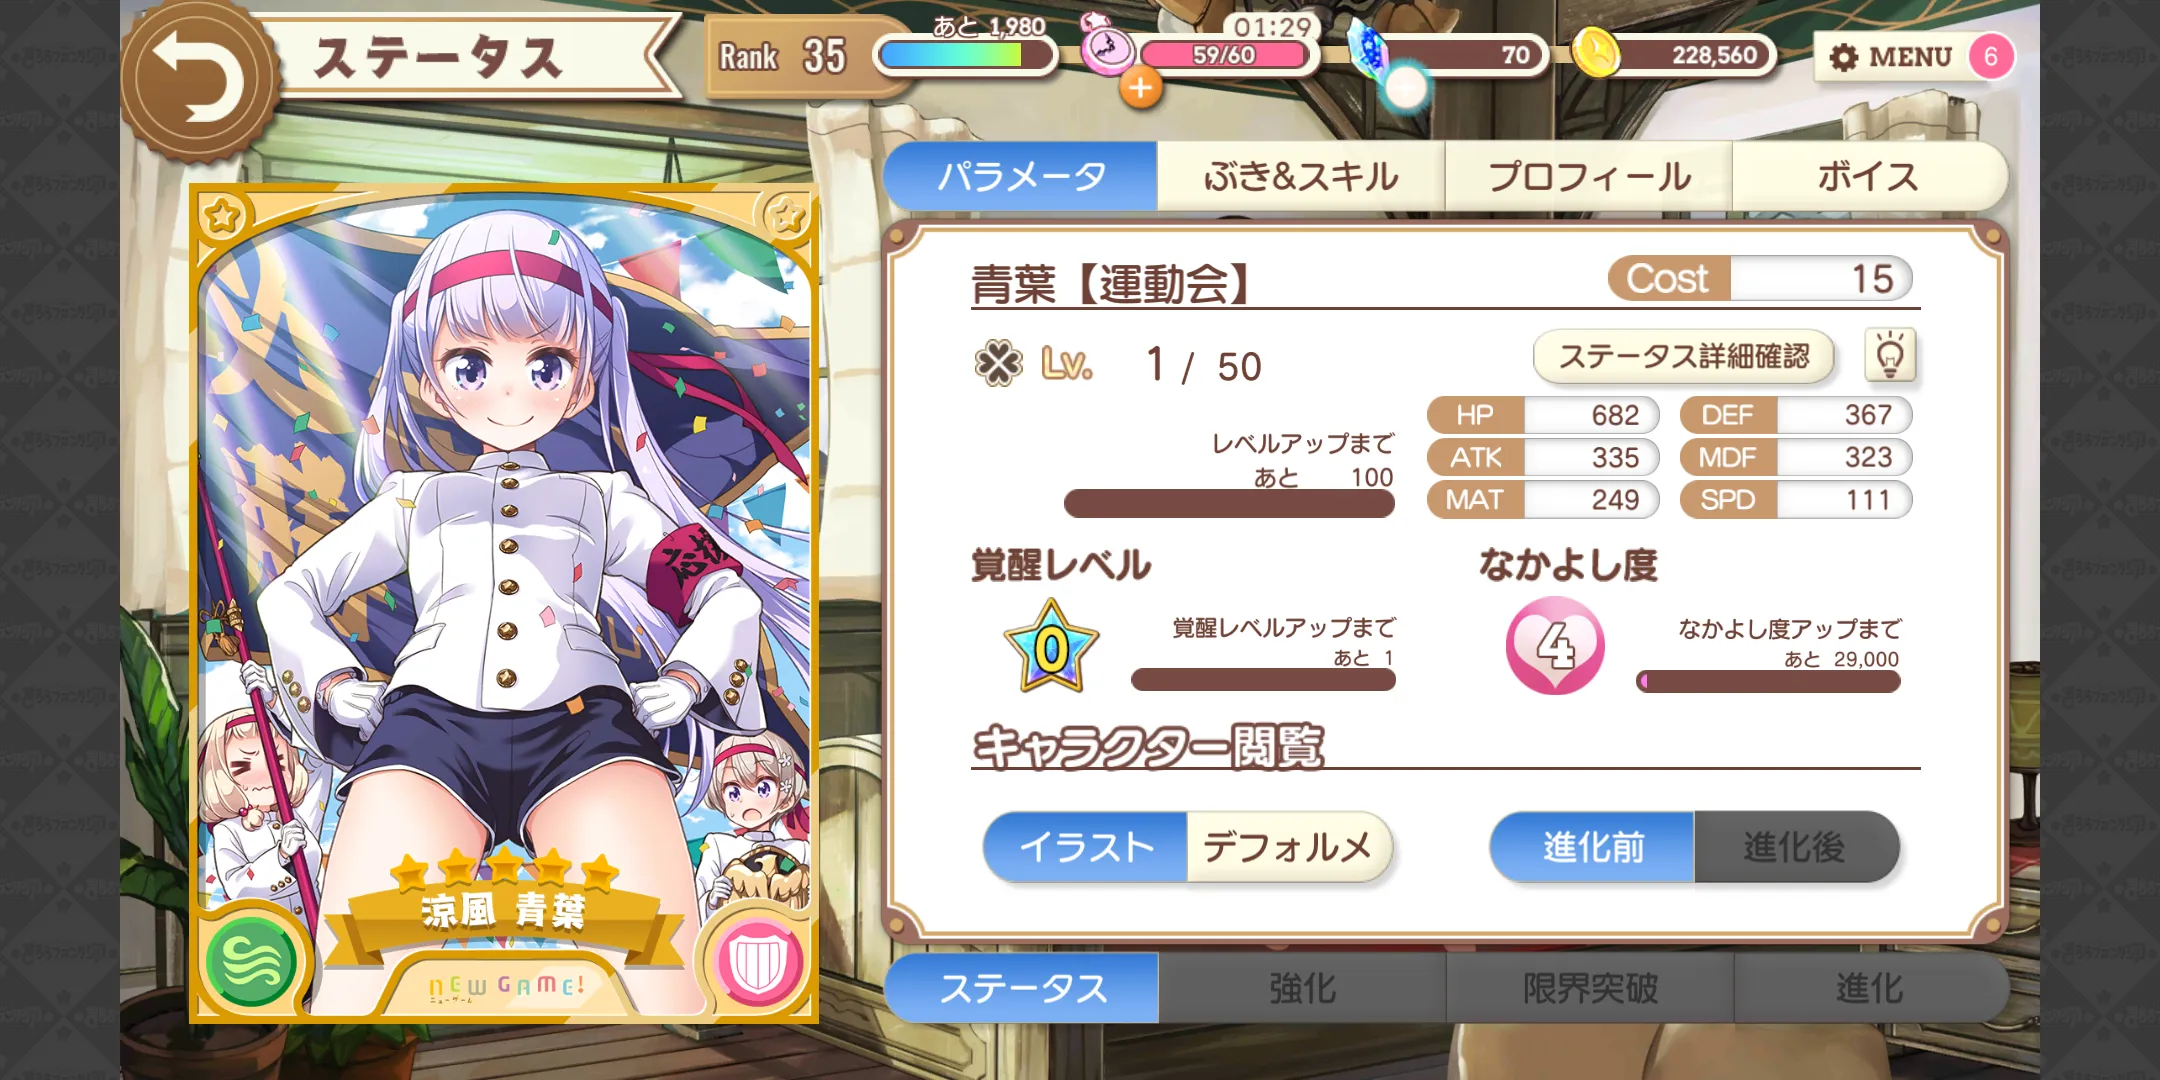Screen dimensions: 2160x1080
Task: Switch view to デフォルメ
Action: click(x=1288, y=847)
